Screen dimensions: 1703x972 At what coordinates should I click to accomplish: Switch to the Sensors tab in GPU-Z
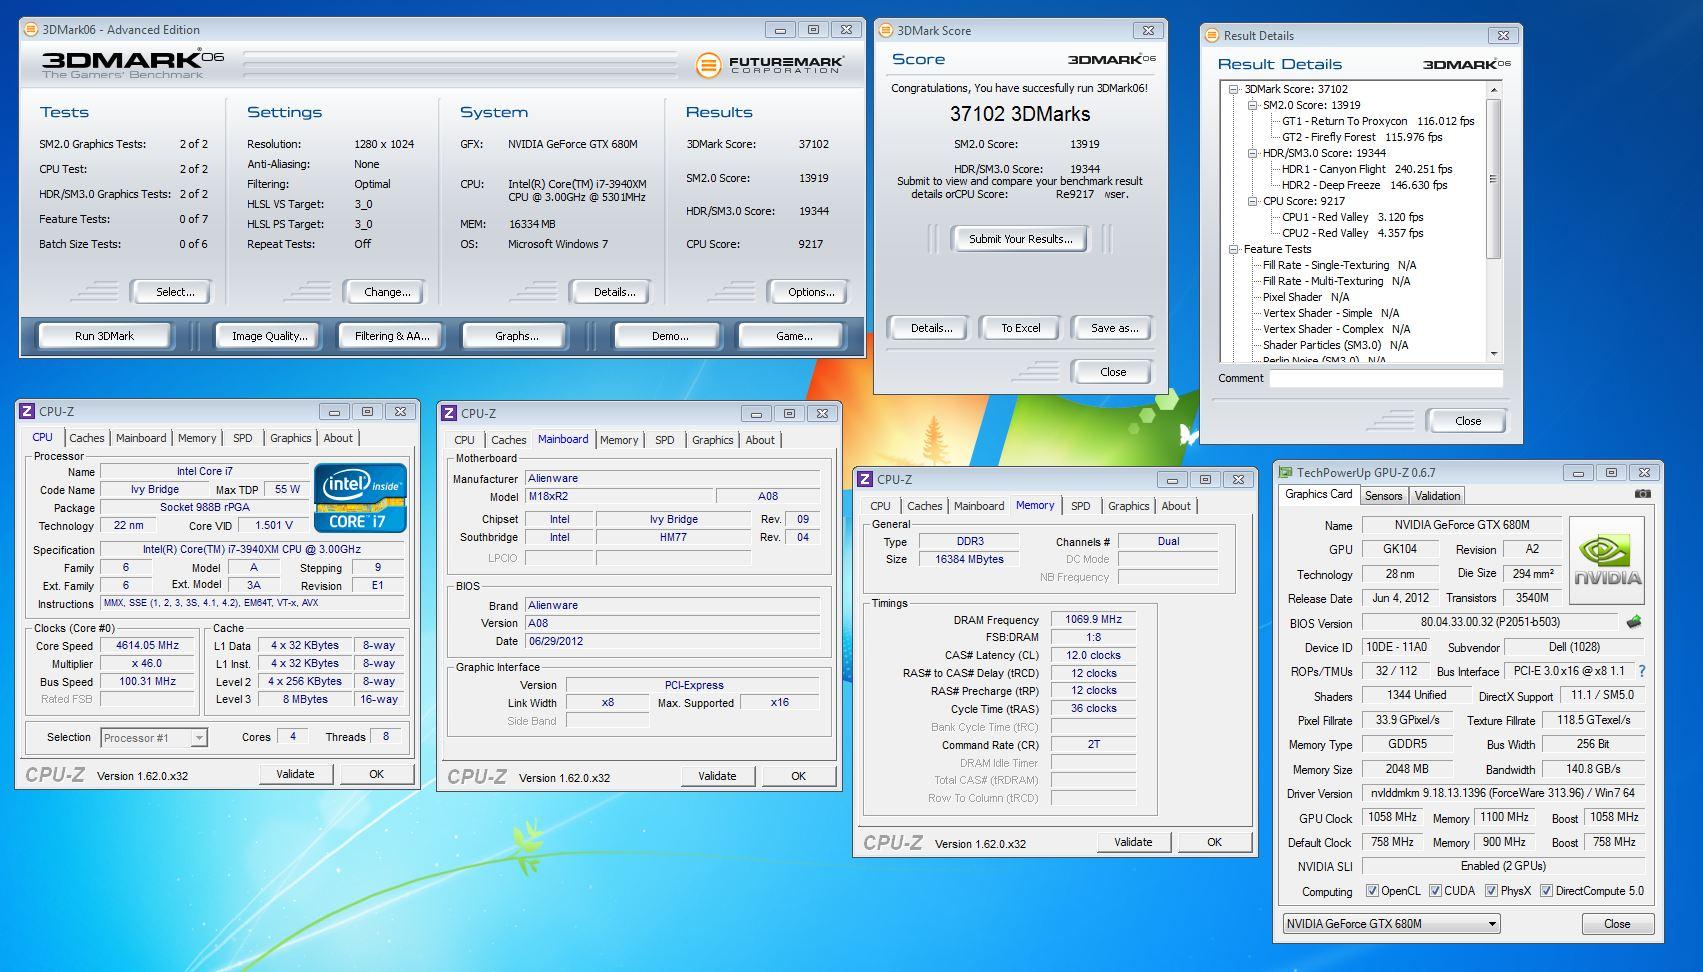point(1383,496)
